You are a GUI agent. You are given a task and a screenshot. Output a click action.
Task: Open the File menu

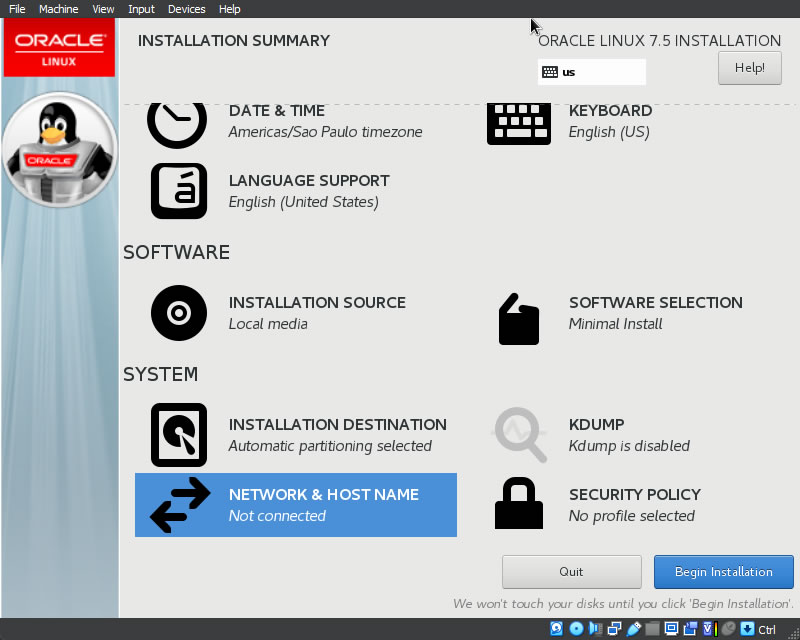pos(17,9)
